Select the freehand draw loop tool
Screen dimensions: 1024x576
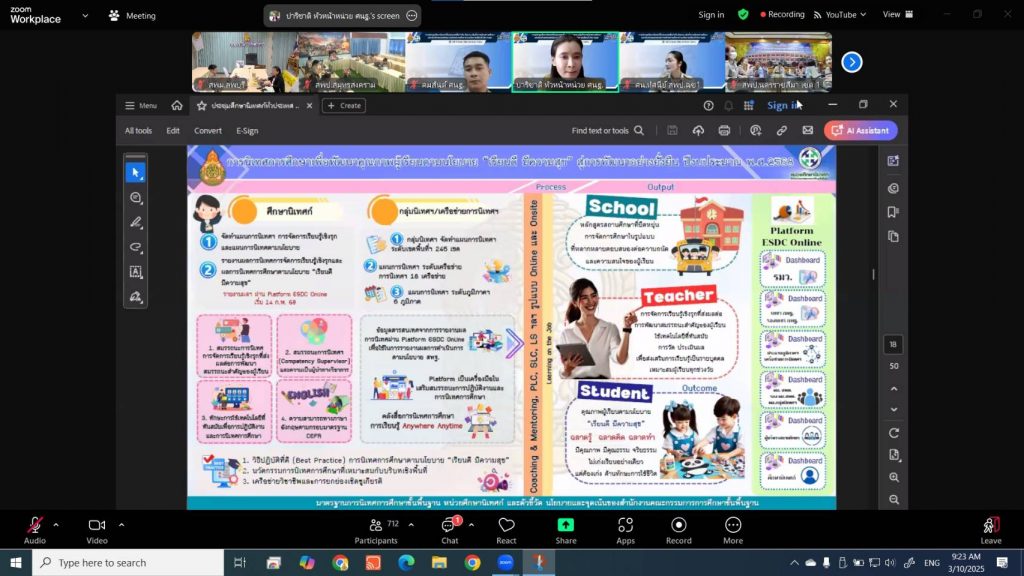135,247
